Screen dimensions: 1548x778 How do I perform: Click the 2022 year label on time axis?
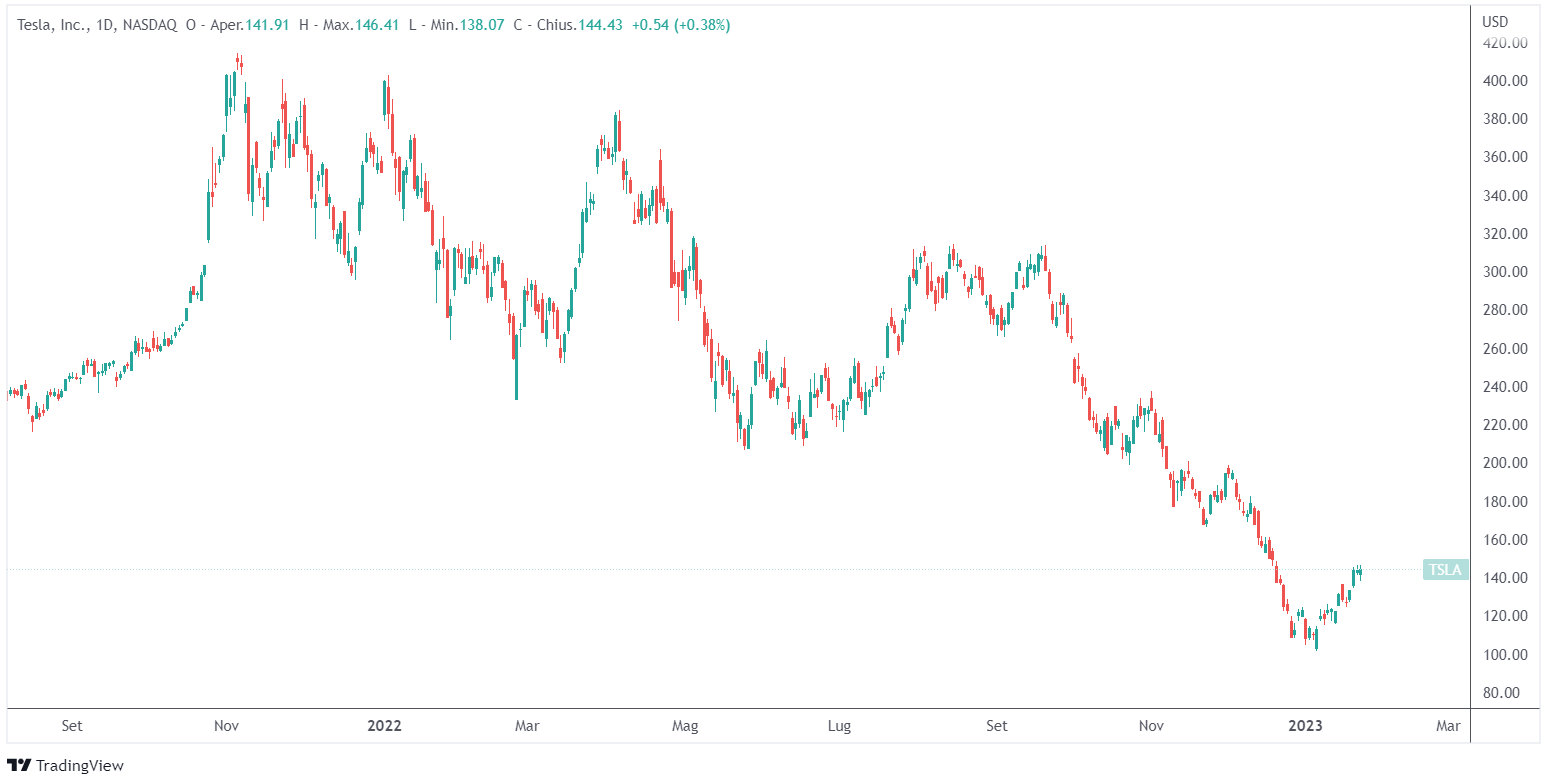point(384,725)
